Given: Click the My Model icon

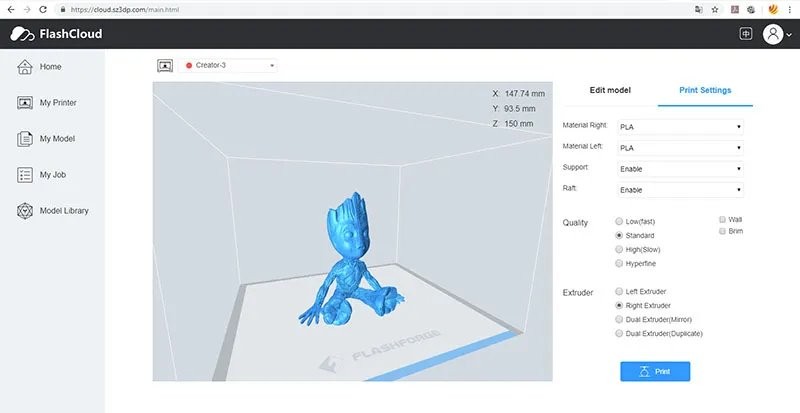Looking at the screenshot, I should click(24, 139).
